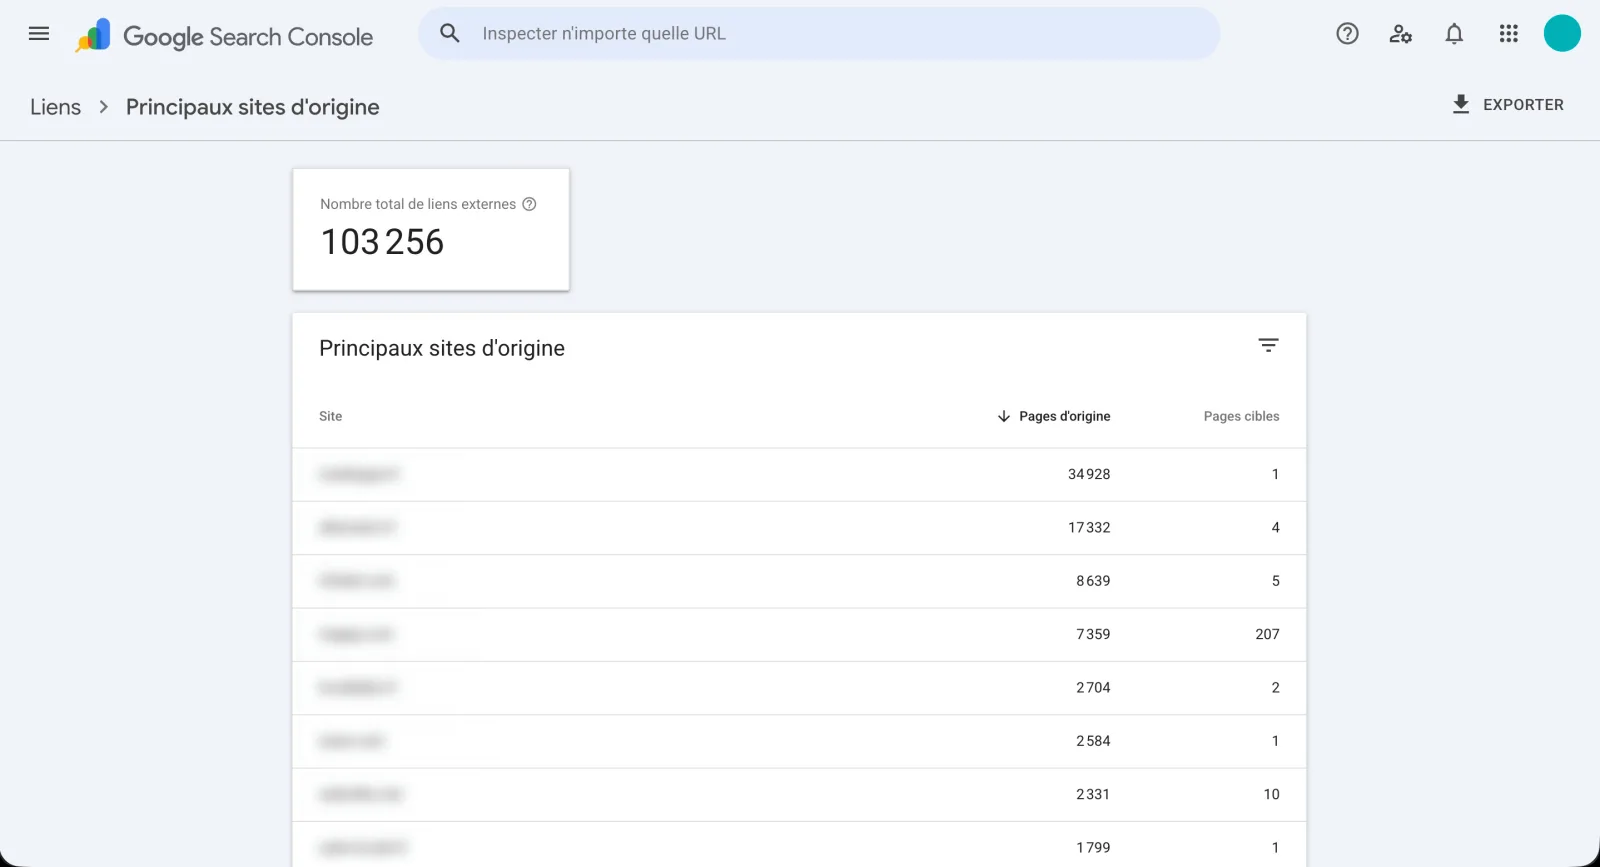Sort by Pages d'origine column

pos(1064,416)
